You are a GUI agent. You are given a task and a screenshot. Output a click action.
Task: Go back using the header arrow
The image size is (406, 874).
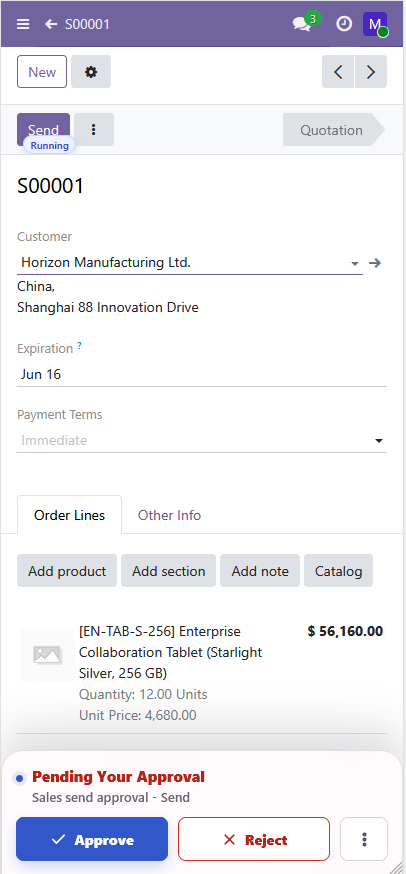(51, 24)
